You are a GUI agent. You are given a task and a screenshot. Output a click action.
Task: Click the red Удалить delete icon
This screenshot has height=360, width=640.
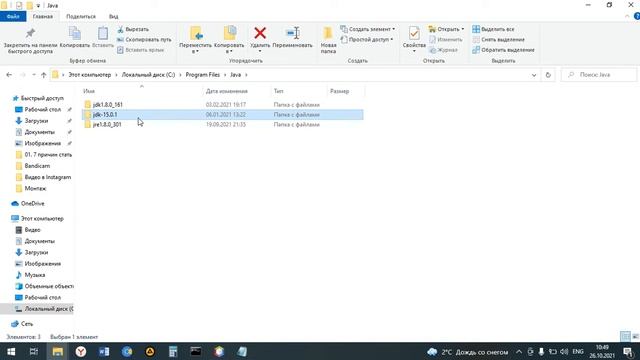[x=260, y=33]
